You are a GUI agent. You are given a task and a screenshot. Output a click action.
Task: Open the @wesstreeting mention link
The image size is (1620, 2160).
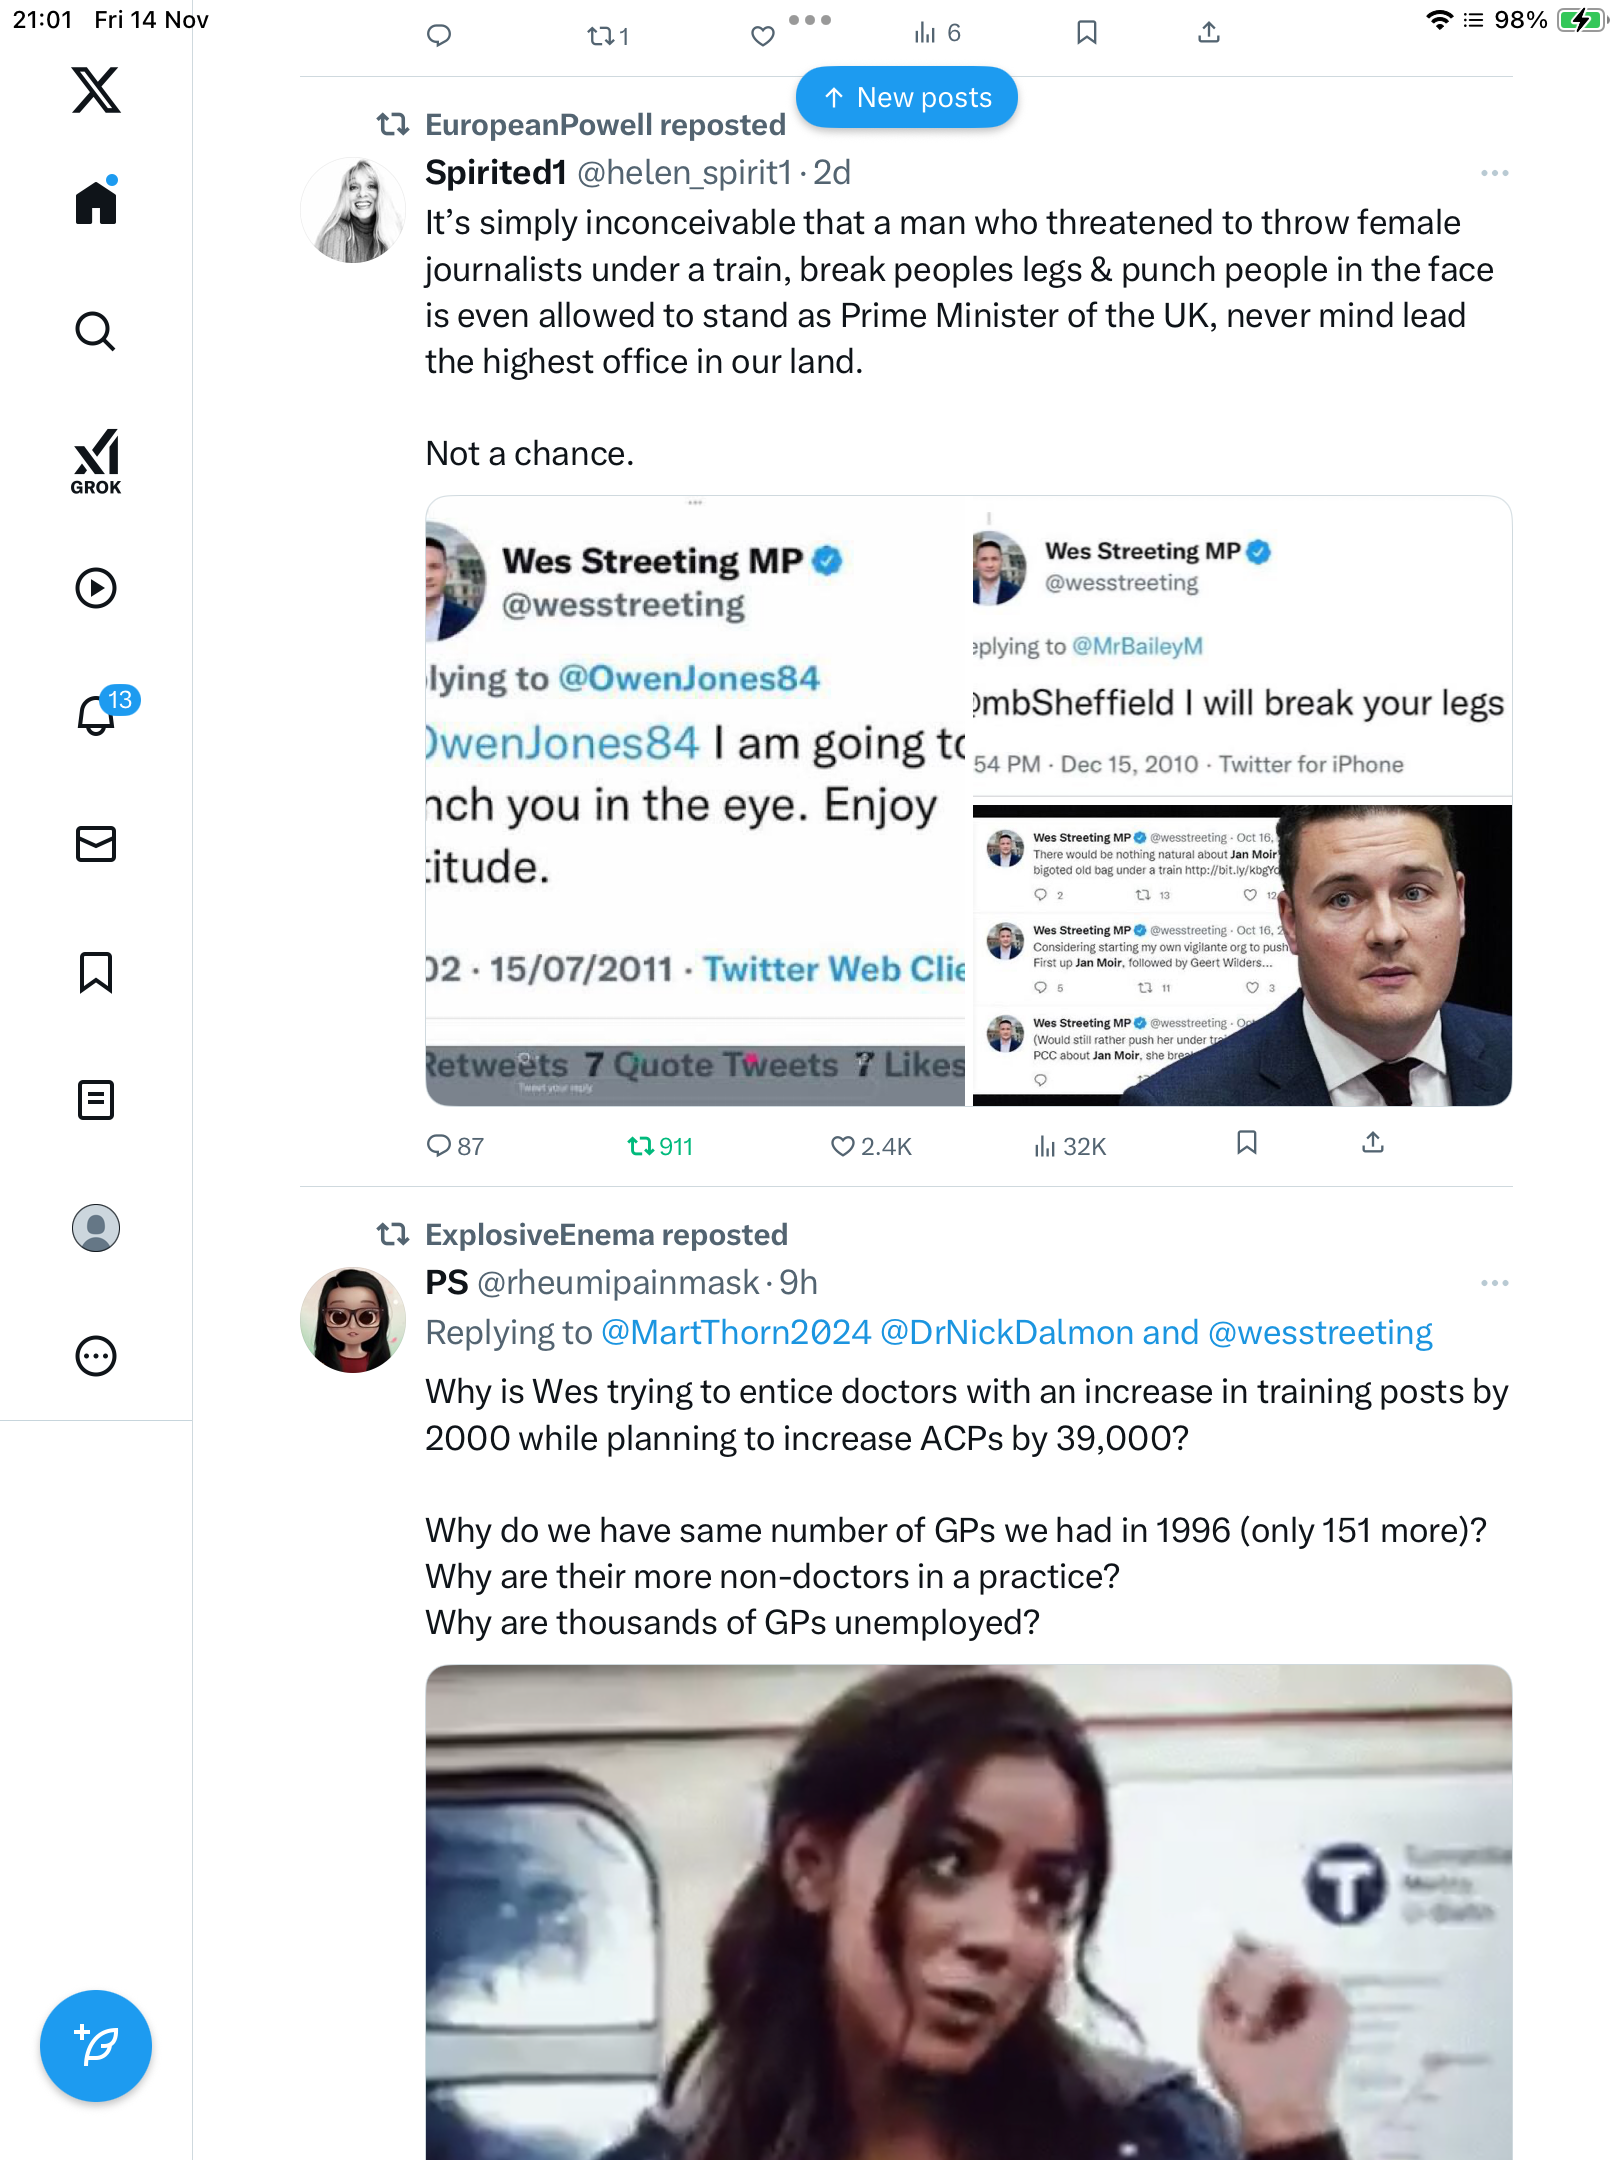pos(1320,1333)
